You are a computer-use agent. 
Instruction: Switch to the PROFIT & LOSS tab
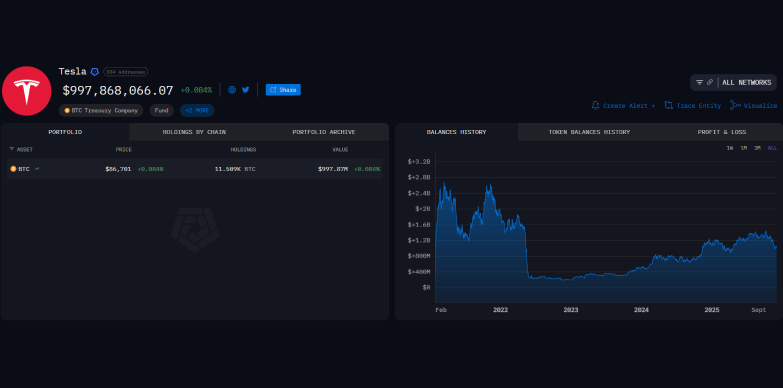click(722, 132)
